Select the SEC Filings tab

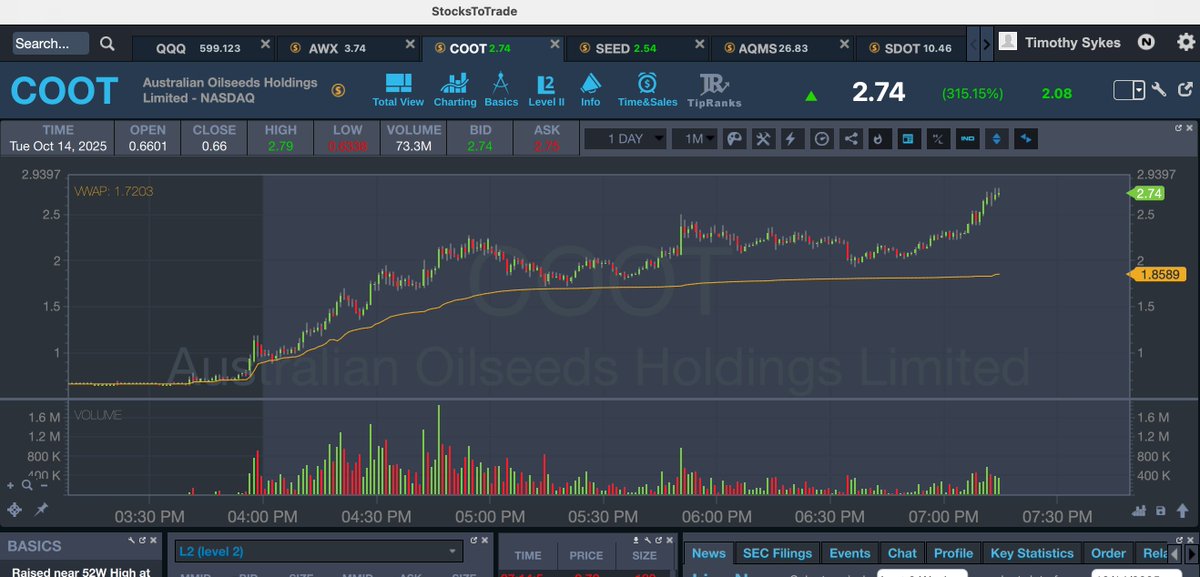[779, 553]
